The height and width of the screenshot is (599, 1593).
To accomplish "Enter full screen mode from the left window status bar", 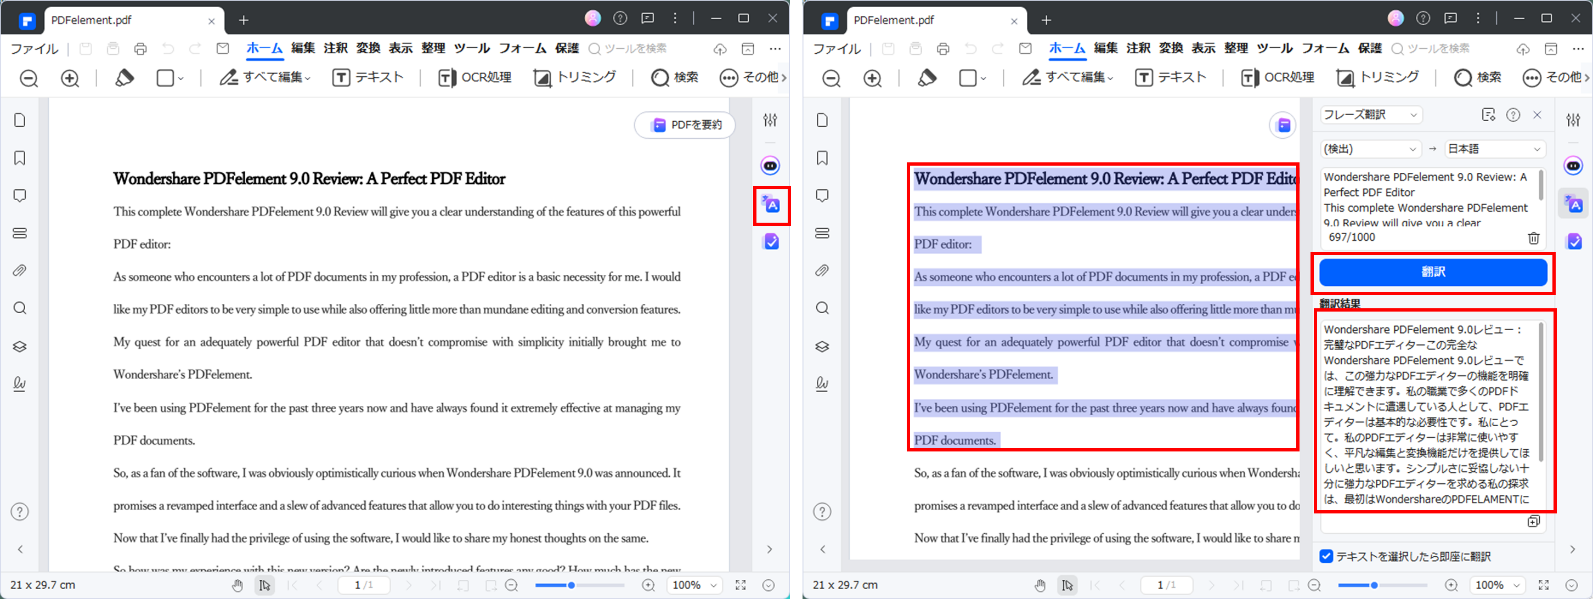I will click(x=741, y=585).
